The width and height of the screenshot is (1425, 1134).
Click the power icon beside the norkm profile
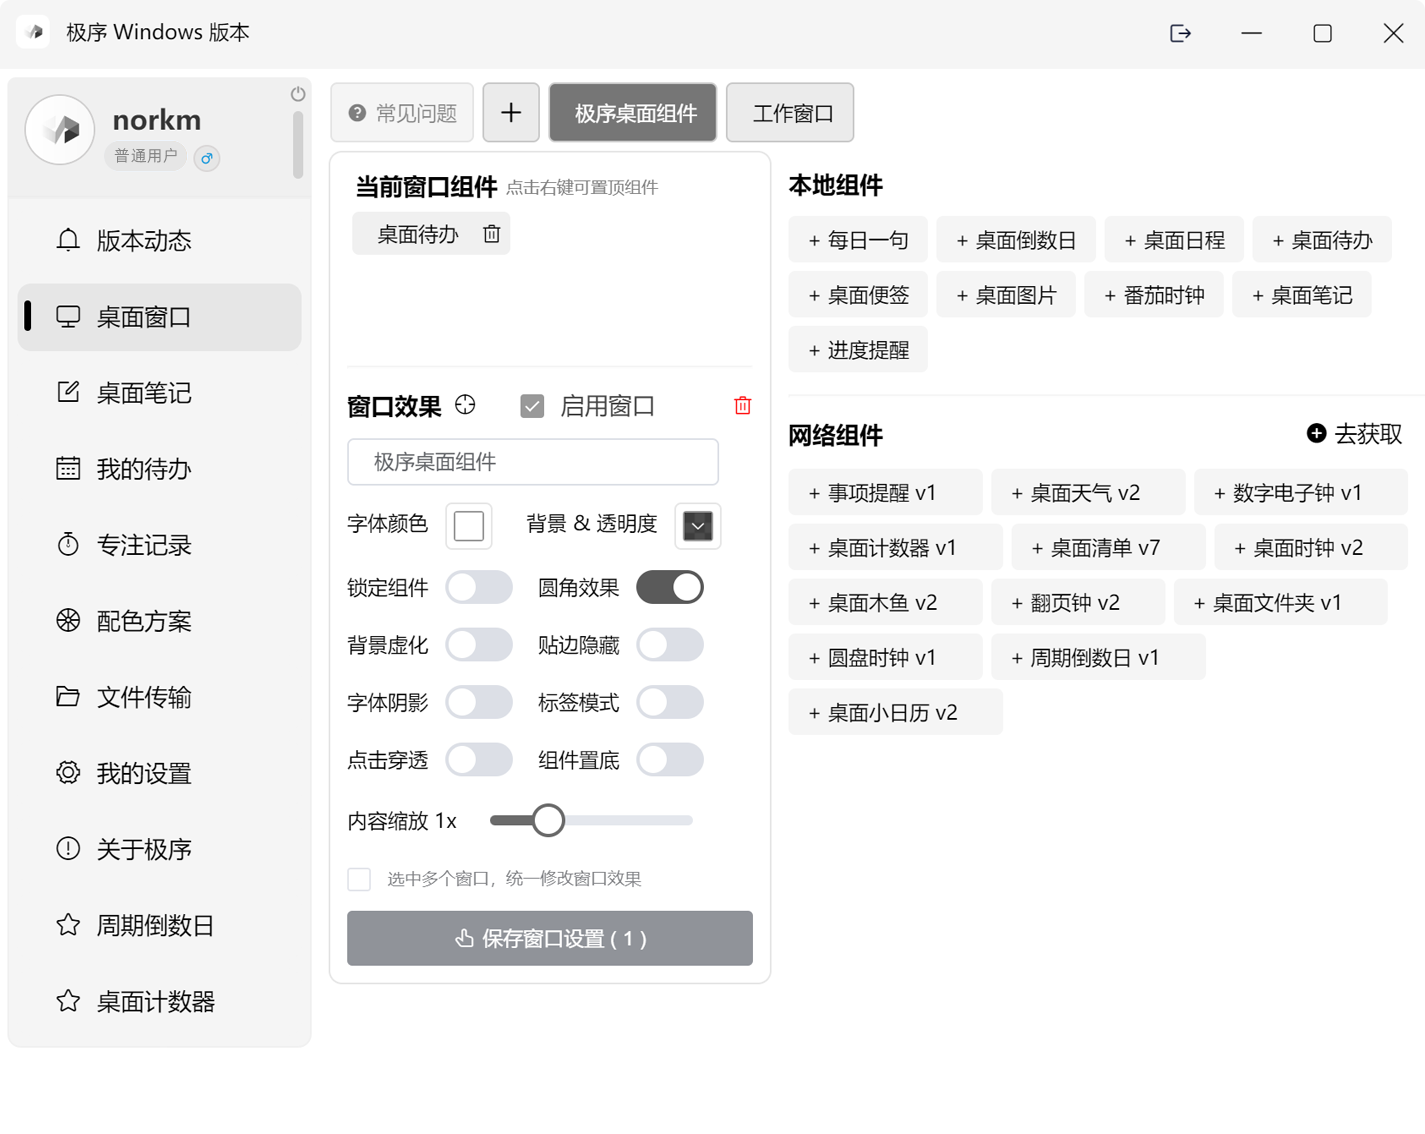point(298,94)
